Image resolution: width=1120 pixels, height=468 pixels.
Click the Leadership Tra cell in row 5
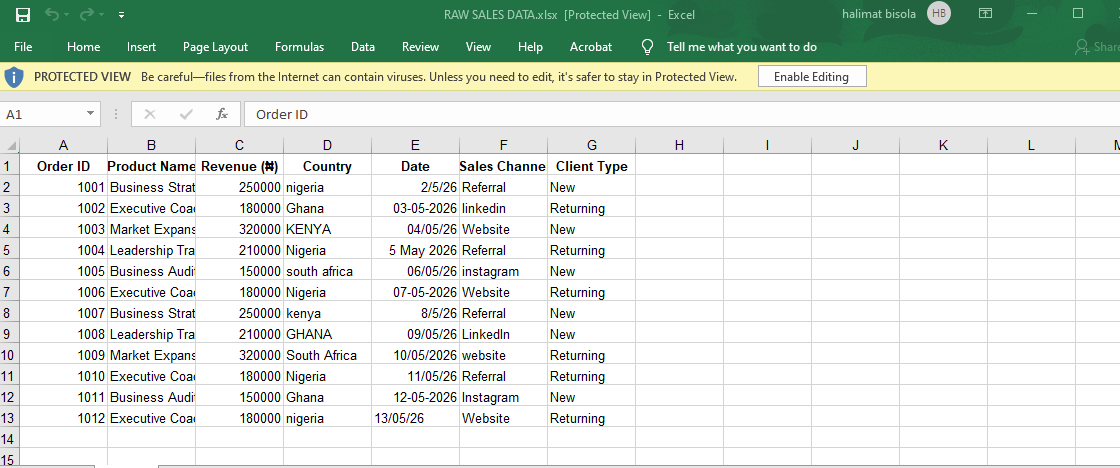pos(151,250)
